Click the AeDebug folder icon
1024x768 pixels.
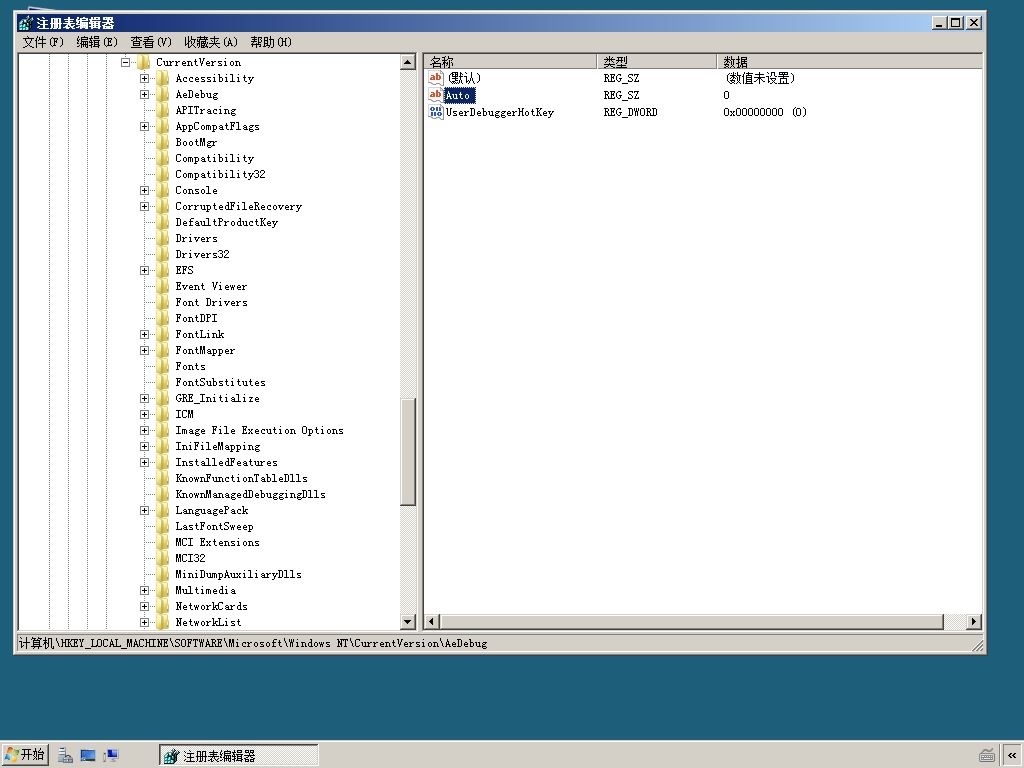coord(163,95)
